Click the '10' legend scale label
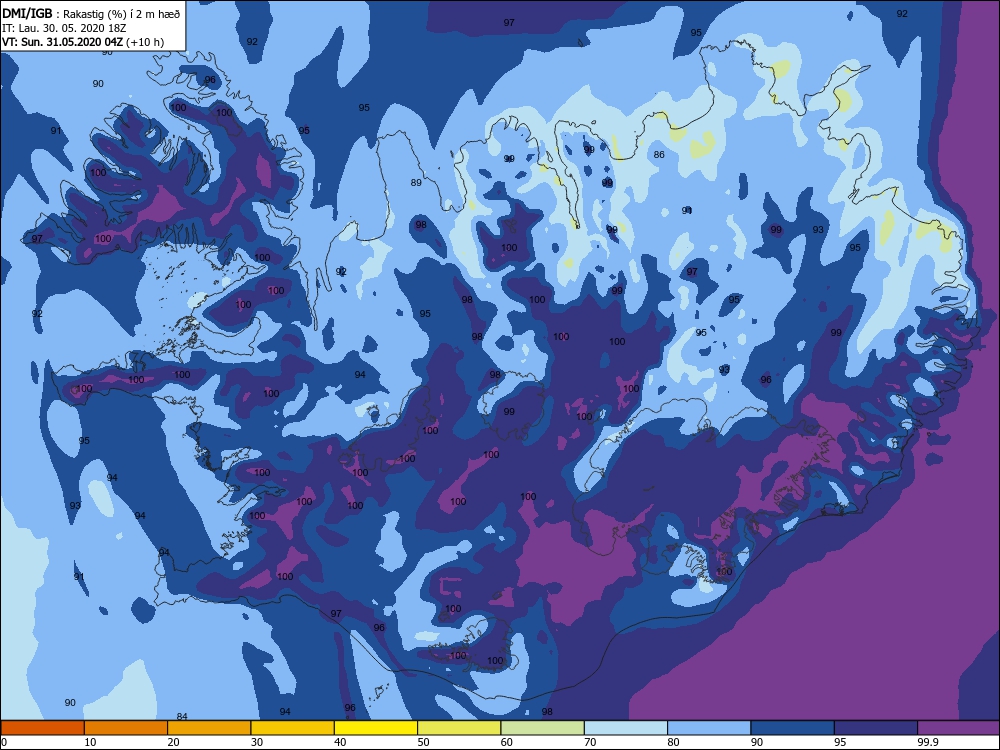Viewport: 1000px width, 750px height. [x=91, y=742]
